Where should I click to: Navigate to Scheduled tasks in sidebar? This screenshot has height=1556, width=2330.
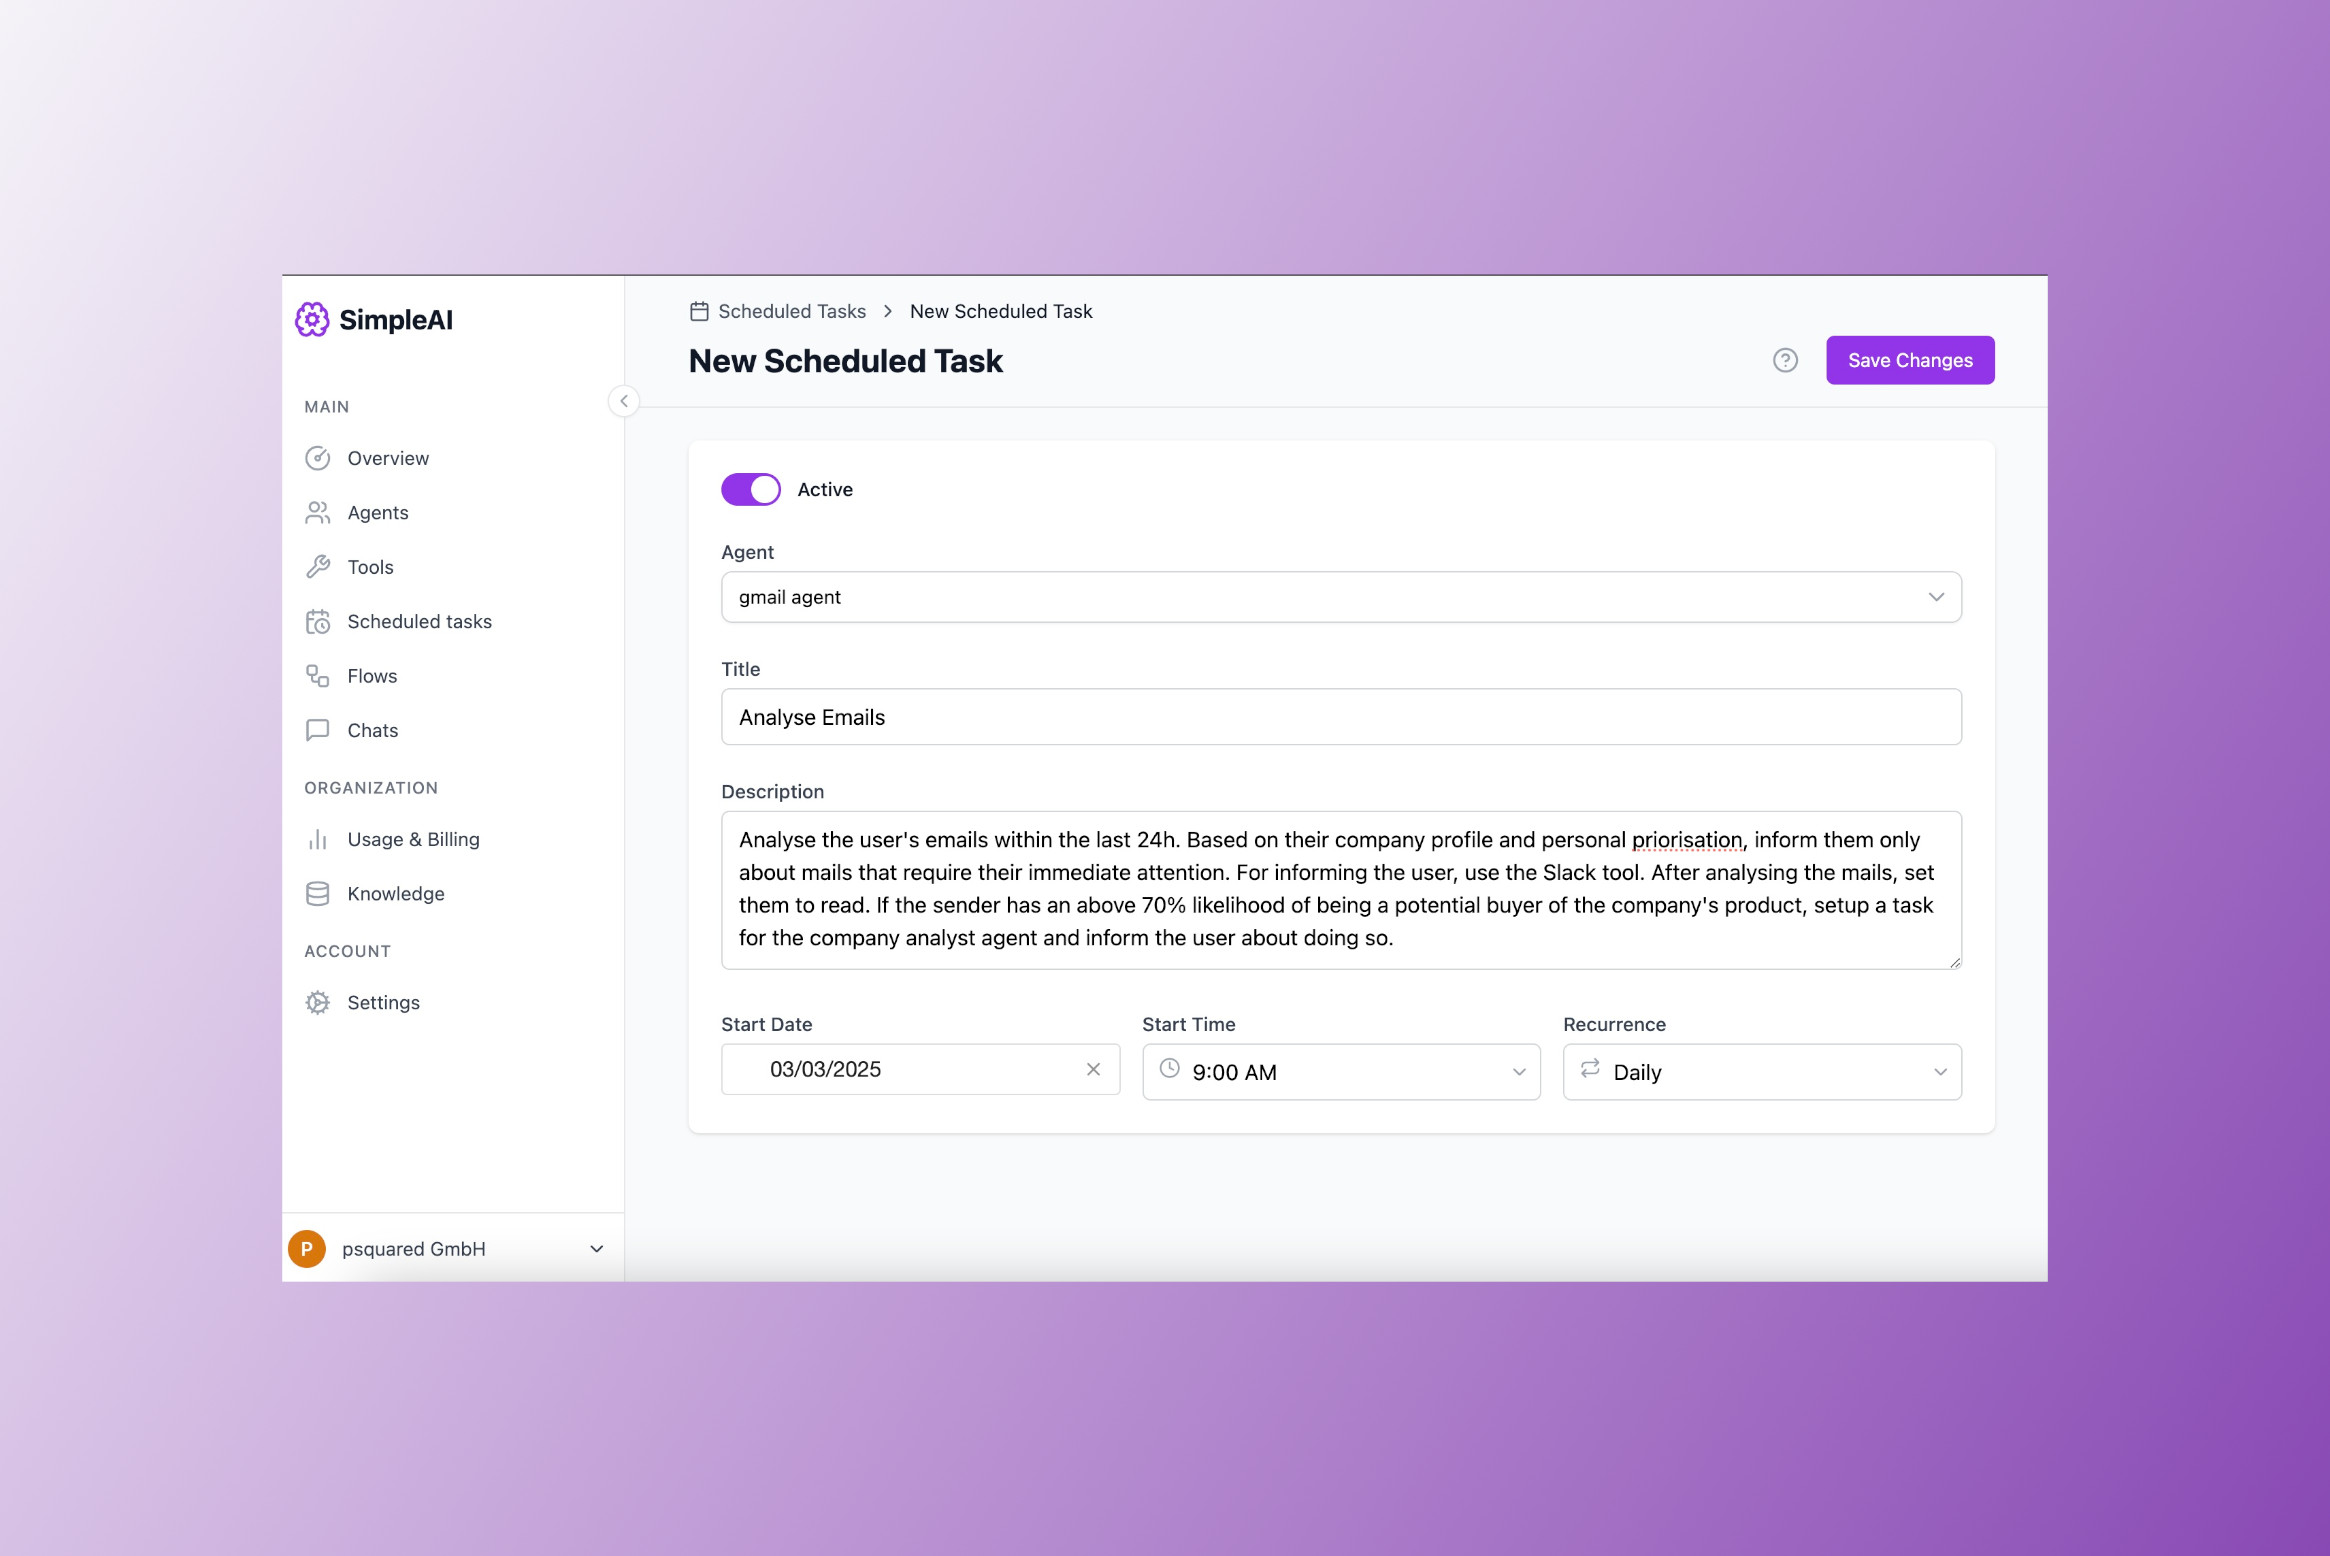(419, 622)
